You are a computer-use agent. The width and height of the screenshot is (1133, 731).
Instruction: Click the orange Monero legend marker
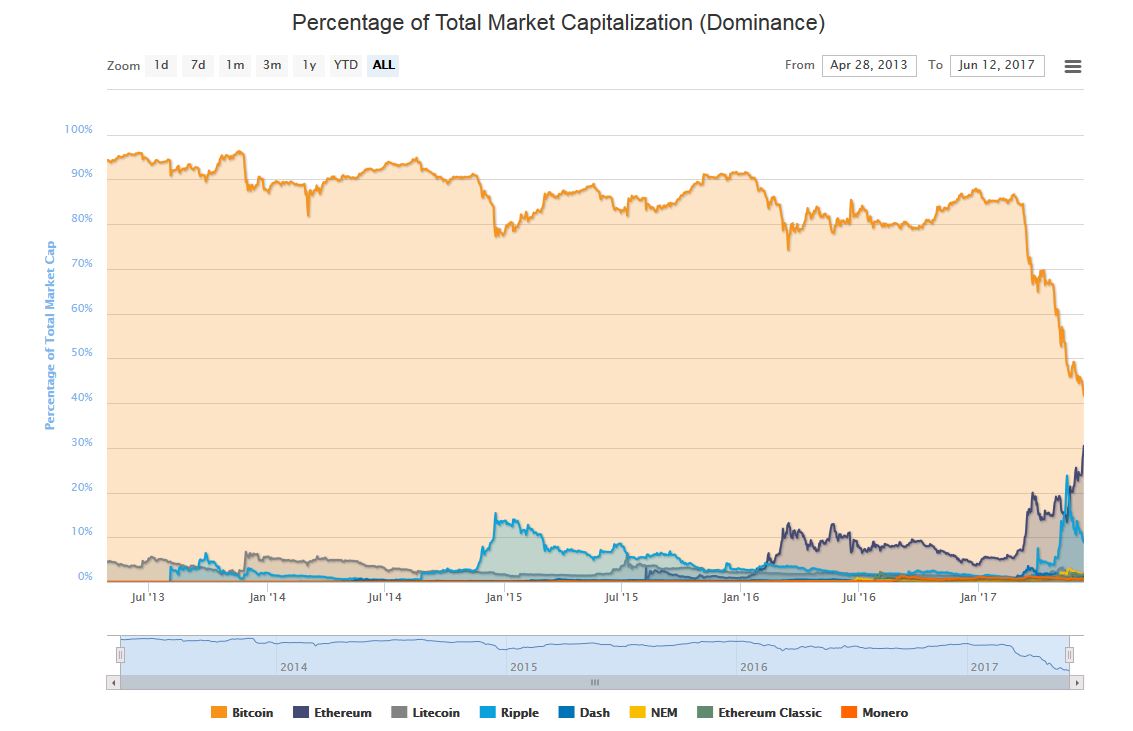pos(847,712)
